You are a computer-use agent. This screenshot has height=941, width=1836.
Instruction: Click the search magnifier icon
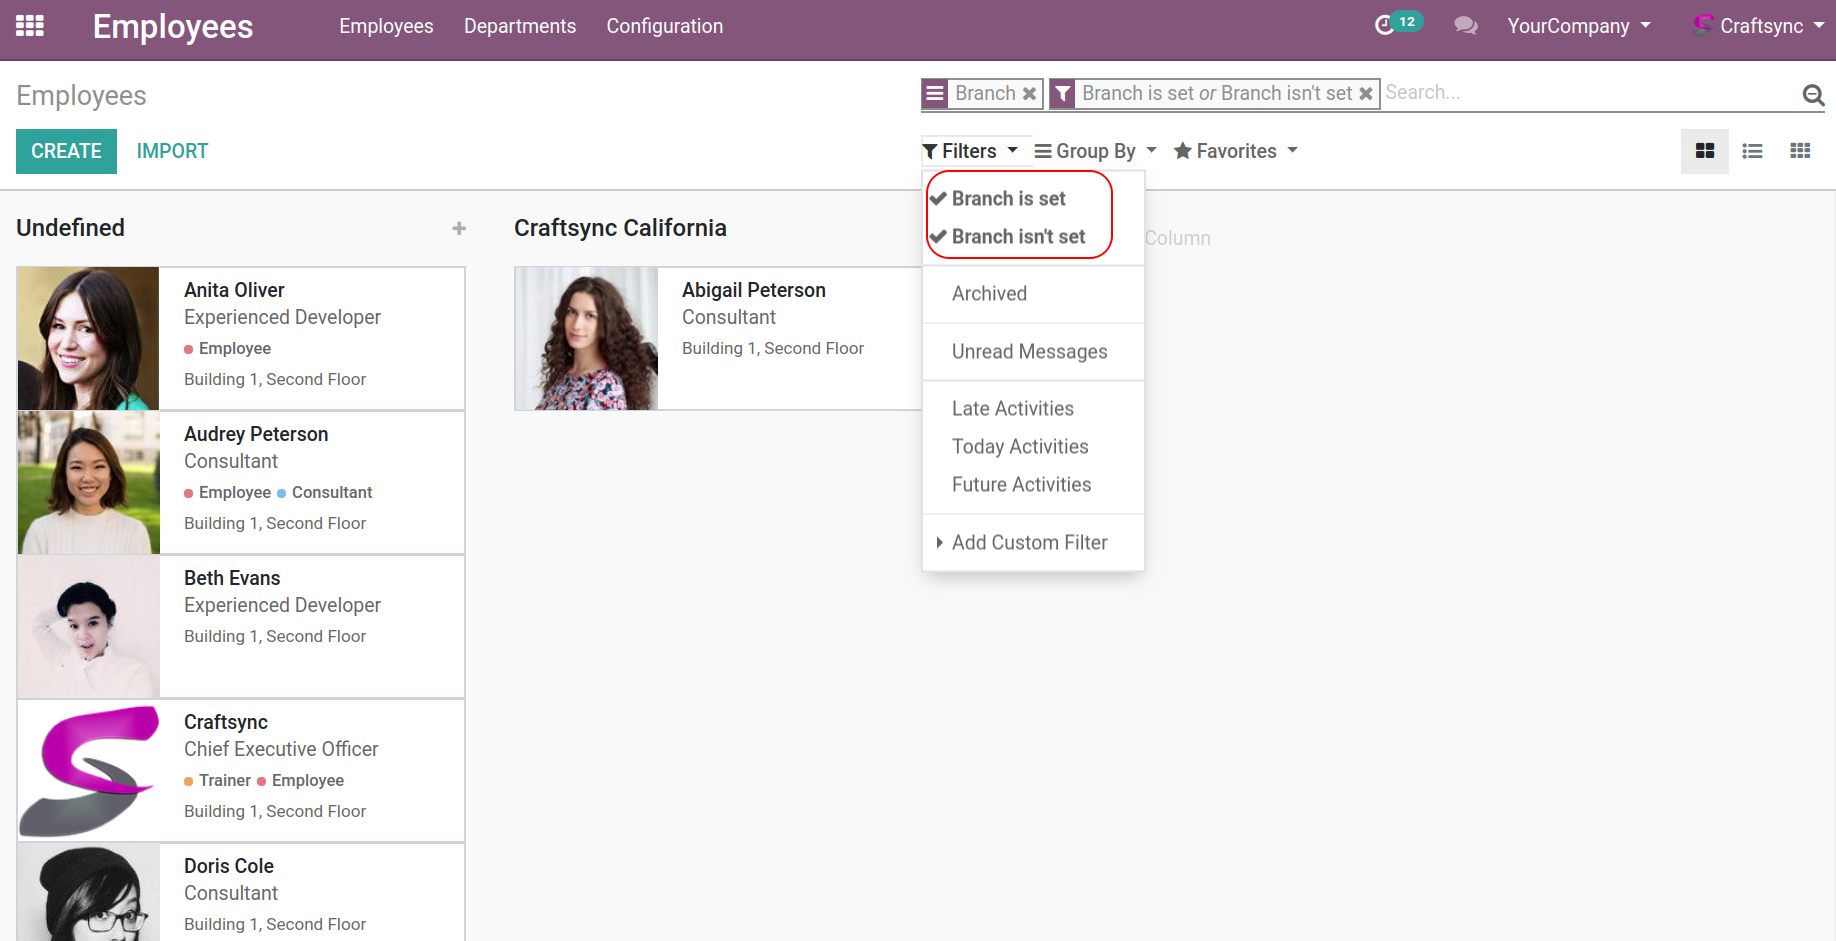[1813, 95]
